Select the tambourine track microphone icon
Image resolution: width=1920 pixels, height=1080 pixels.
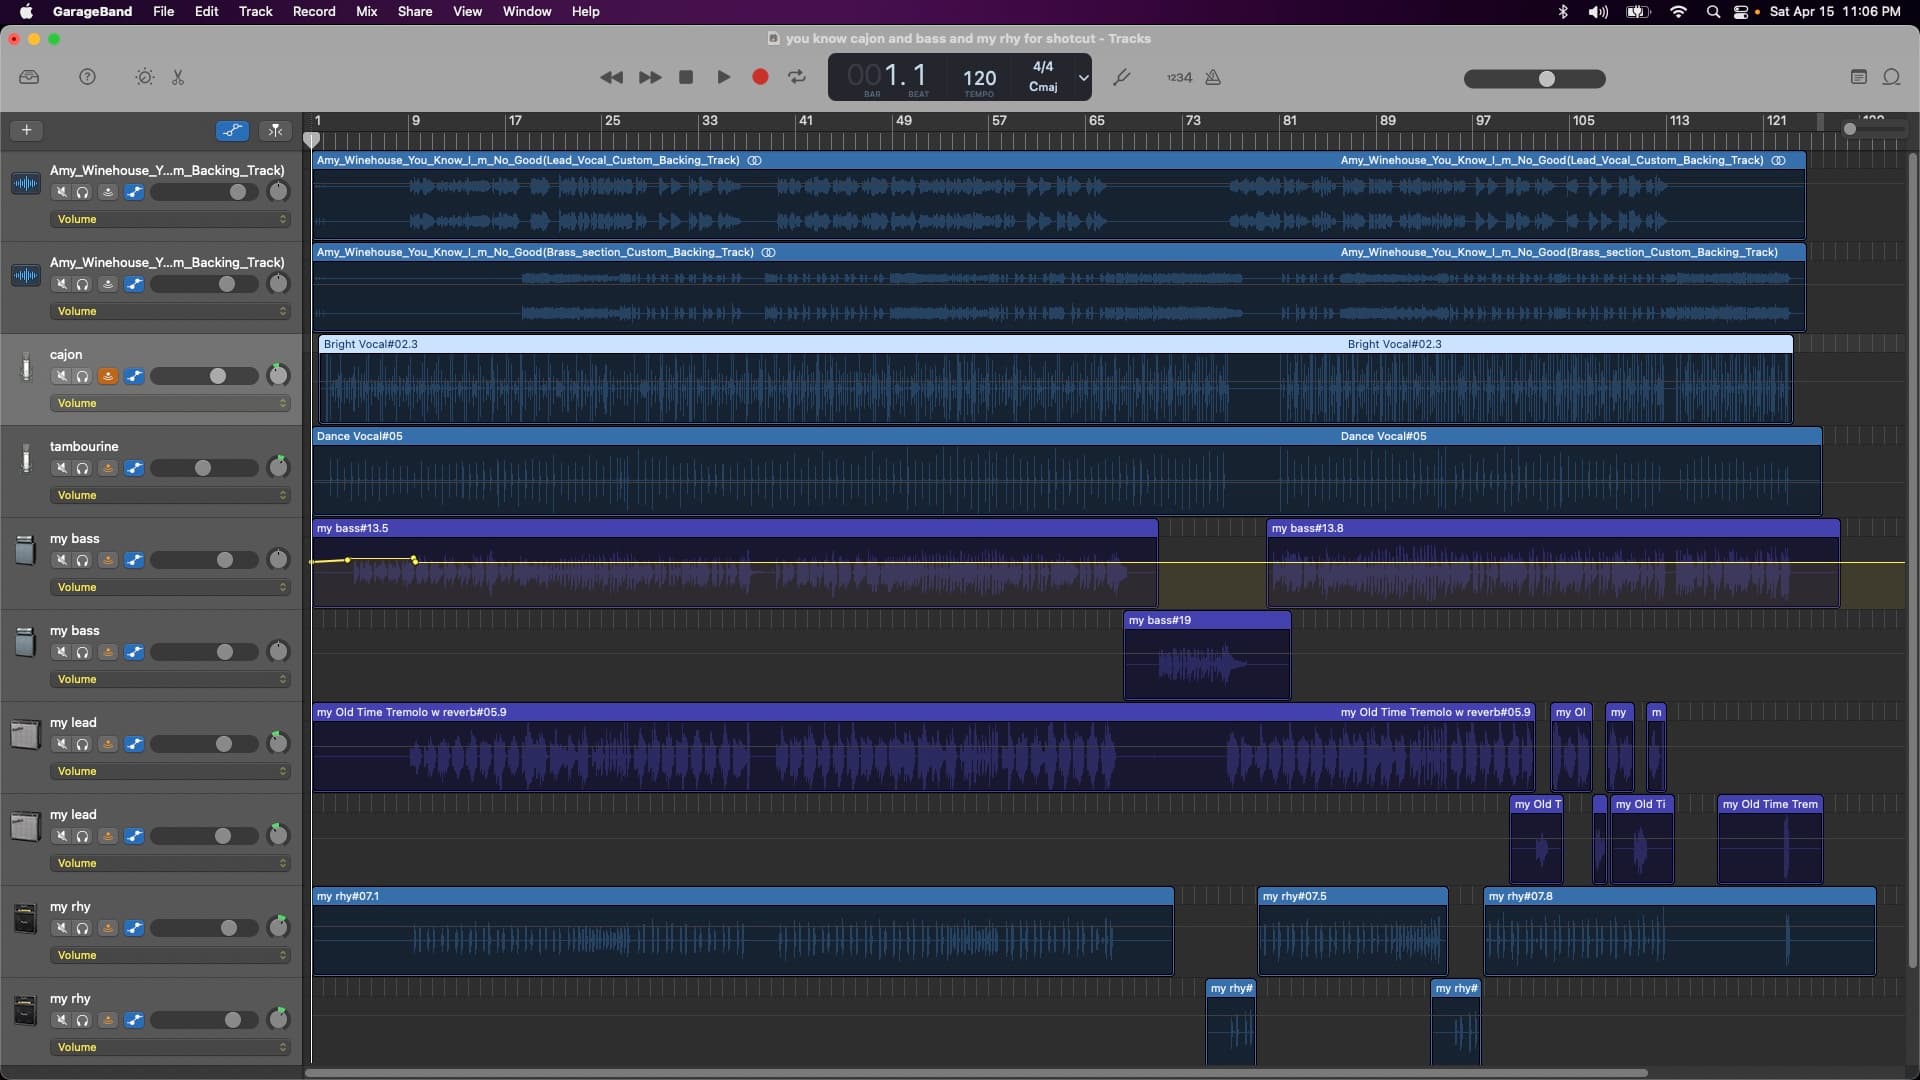25,460
